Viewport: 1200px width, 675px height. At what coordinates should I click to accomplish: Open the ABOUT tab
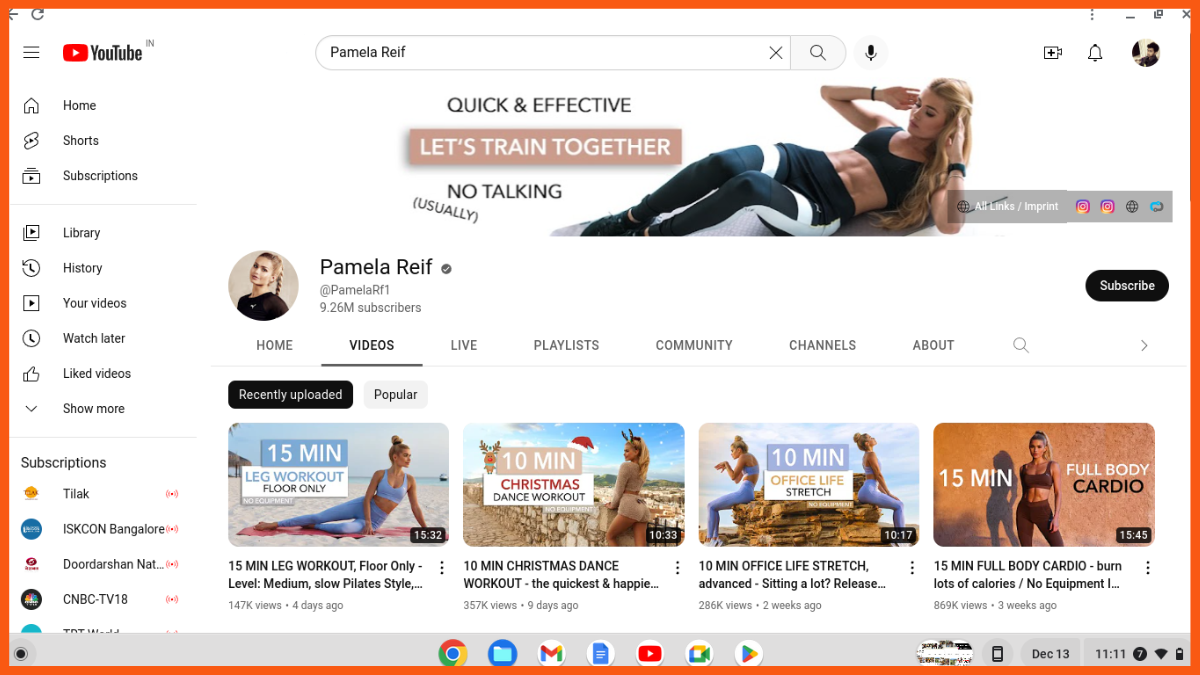[933, 345]
